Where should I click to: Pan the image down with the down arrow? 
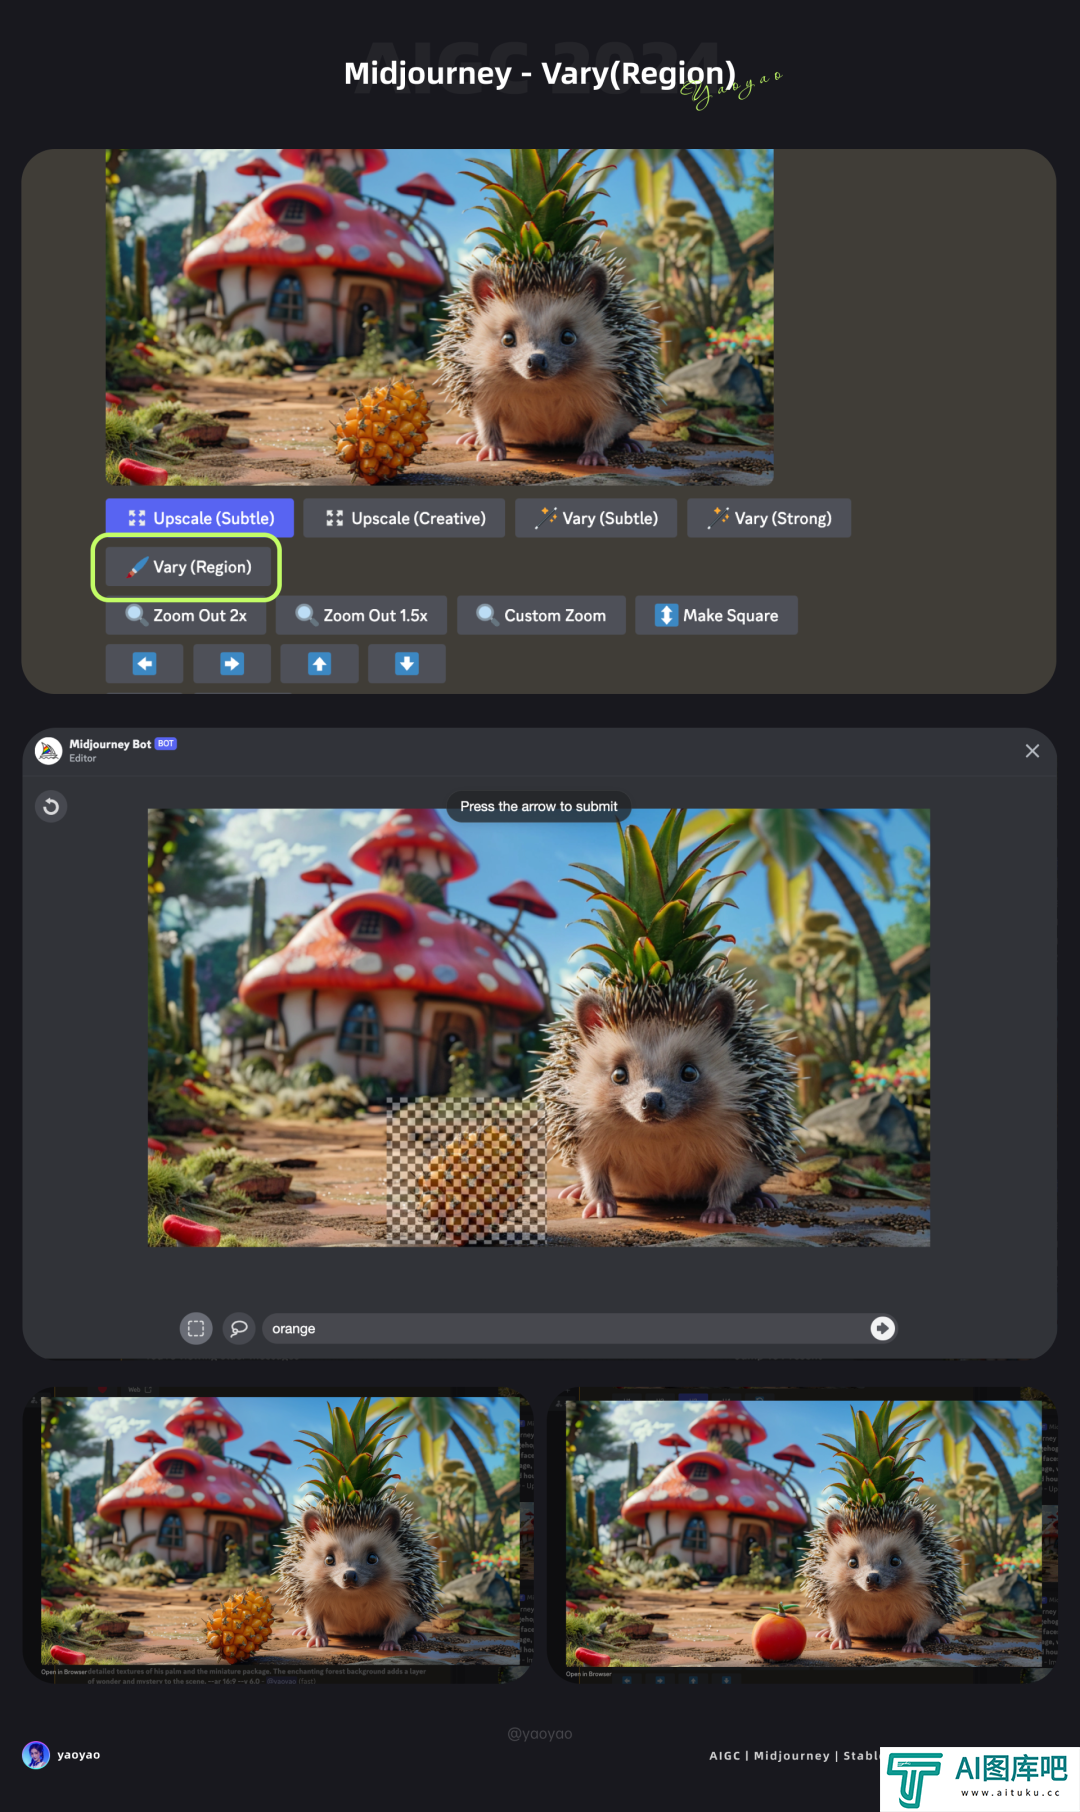407,664
